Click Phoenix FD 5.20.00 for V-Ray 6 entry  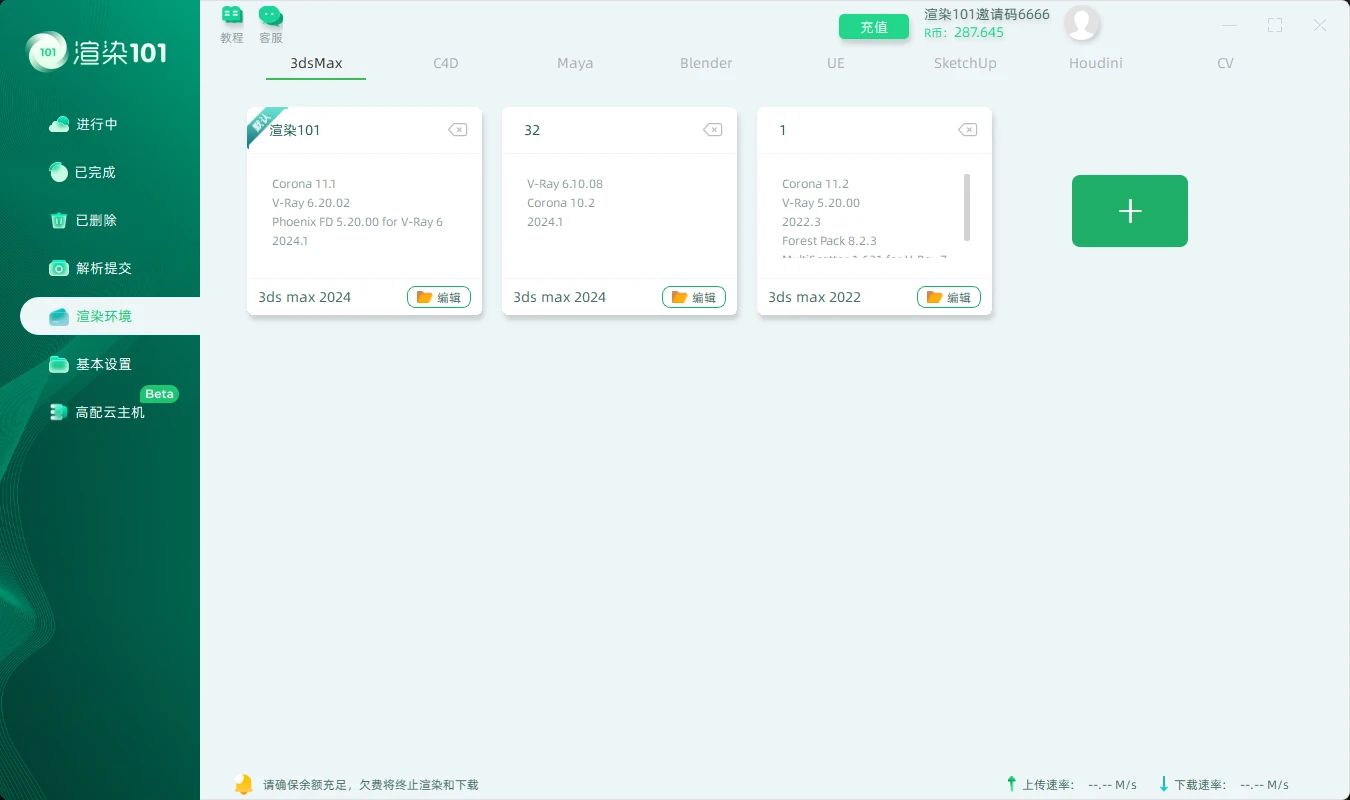[357, 222]
